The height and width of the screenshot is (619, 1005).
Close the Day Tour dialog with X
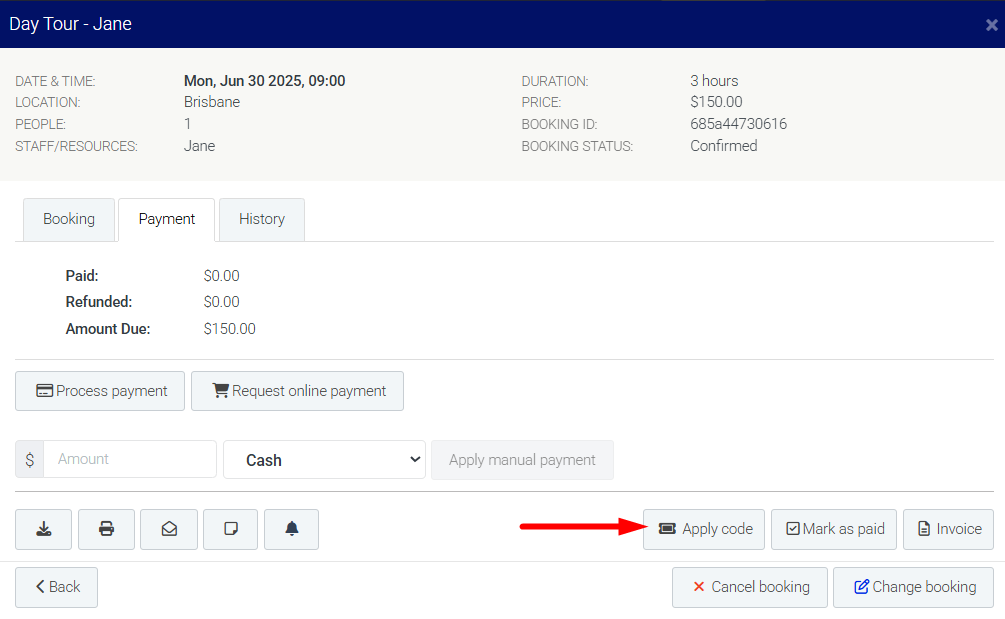(x=991, y=25)
